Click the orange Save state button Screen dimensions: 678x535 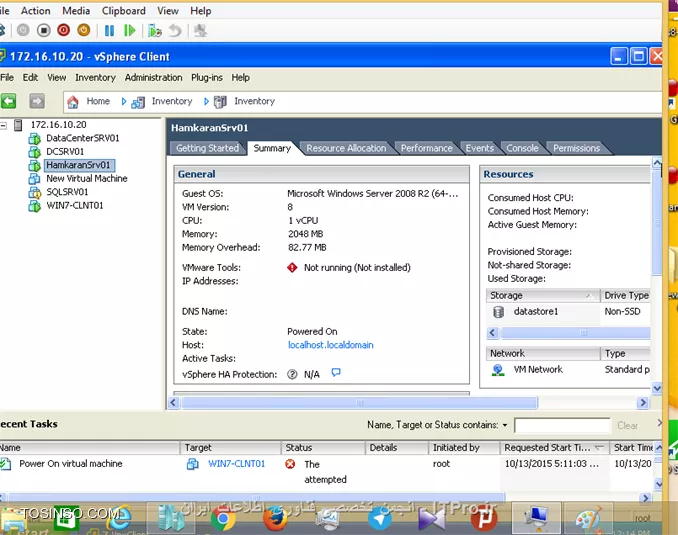pyautogui.click(x=84, y=30)
